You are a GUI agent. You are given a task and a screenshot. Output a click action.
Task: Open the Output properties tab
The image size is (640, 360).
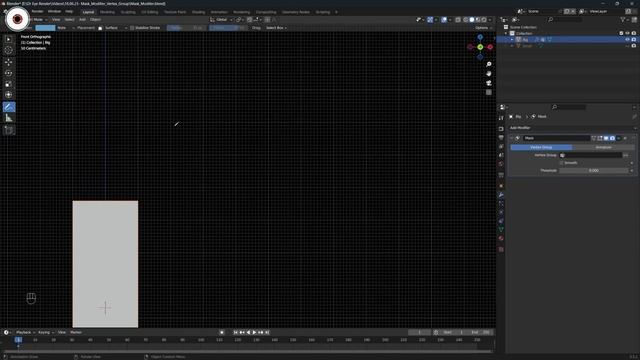[501, 138]
